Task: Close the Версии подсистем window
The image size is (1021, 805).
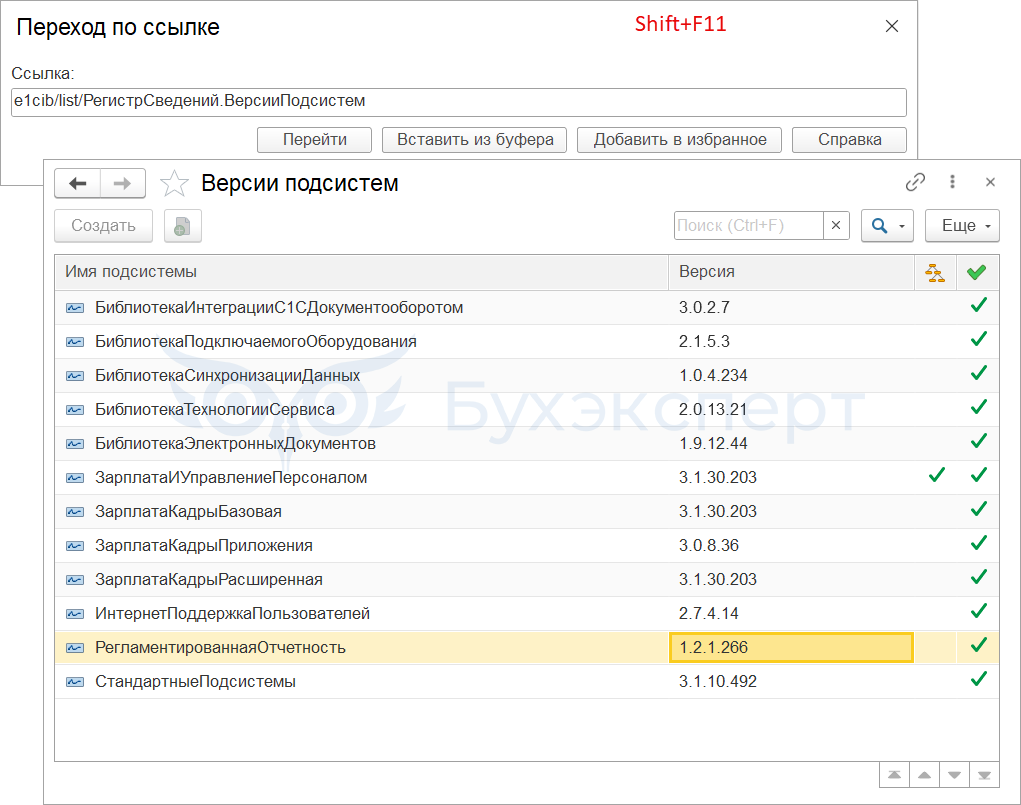Action: (990, 182)
